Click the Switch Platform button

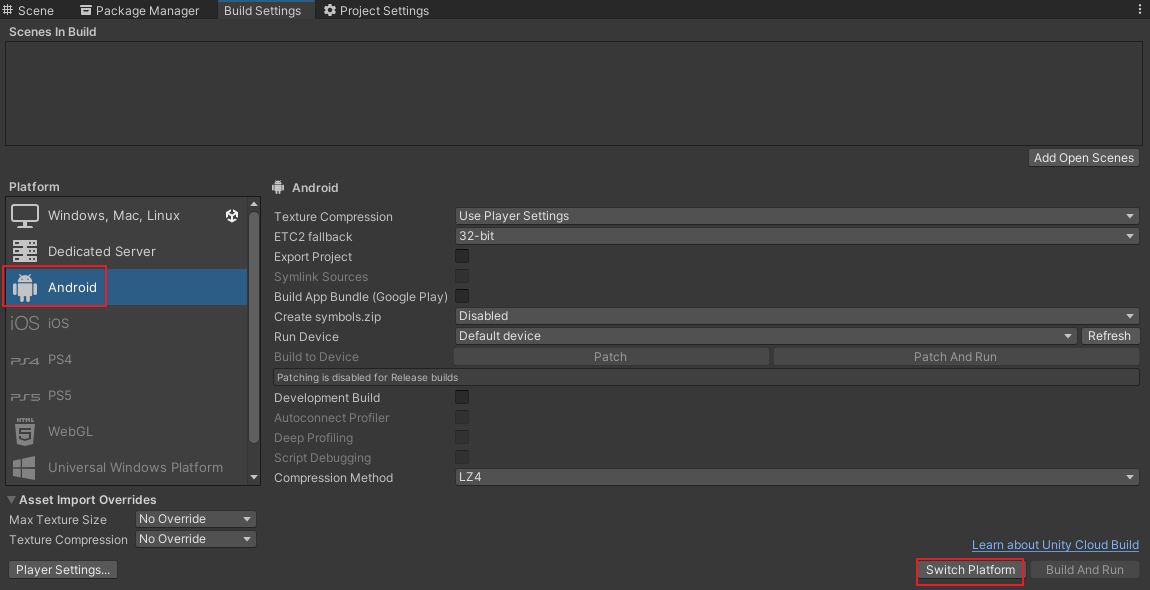pos(969,570)
